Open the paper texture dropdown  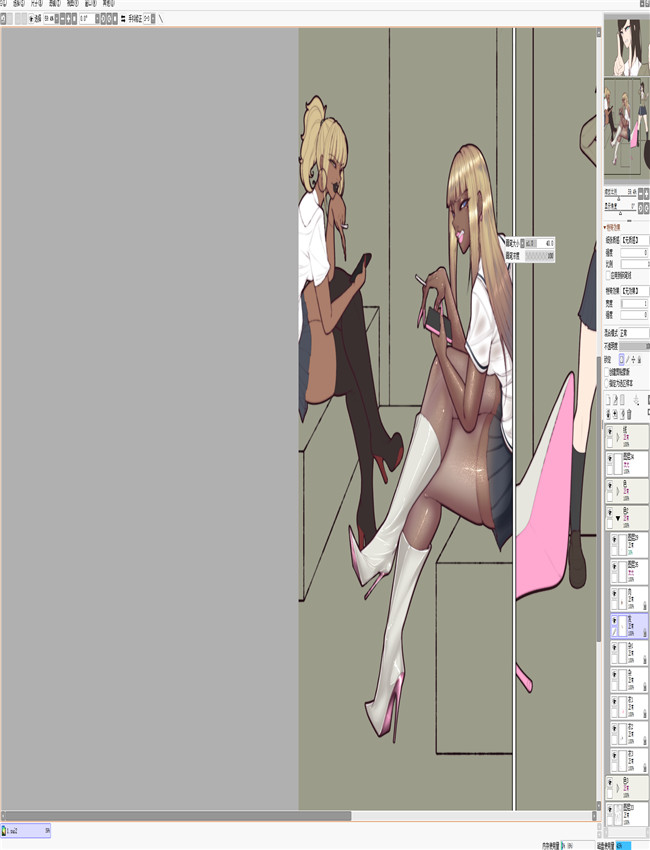[634, 240]
